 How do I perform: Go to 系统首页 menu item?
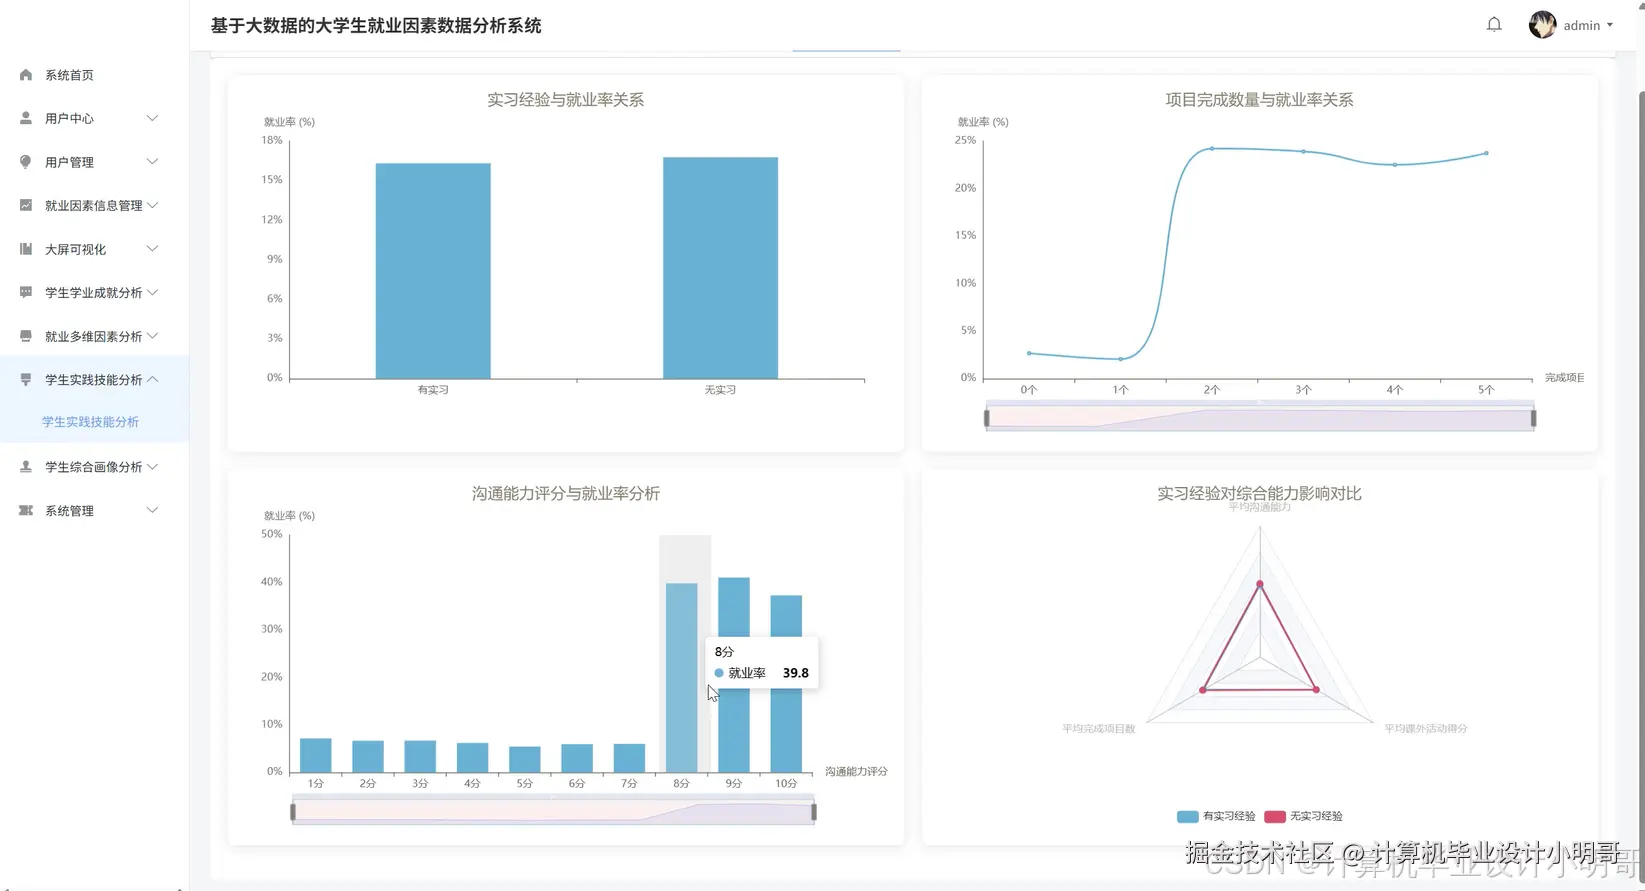[69, 75]
